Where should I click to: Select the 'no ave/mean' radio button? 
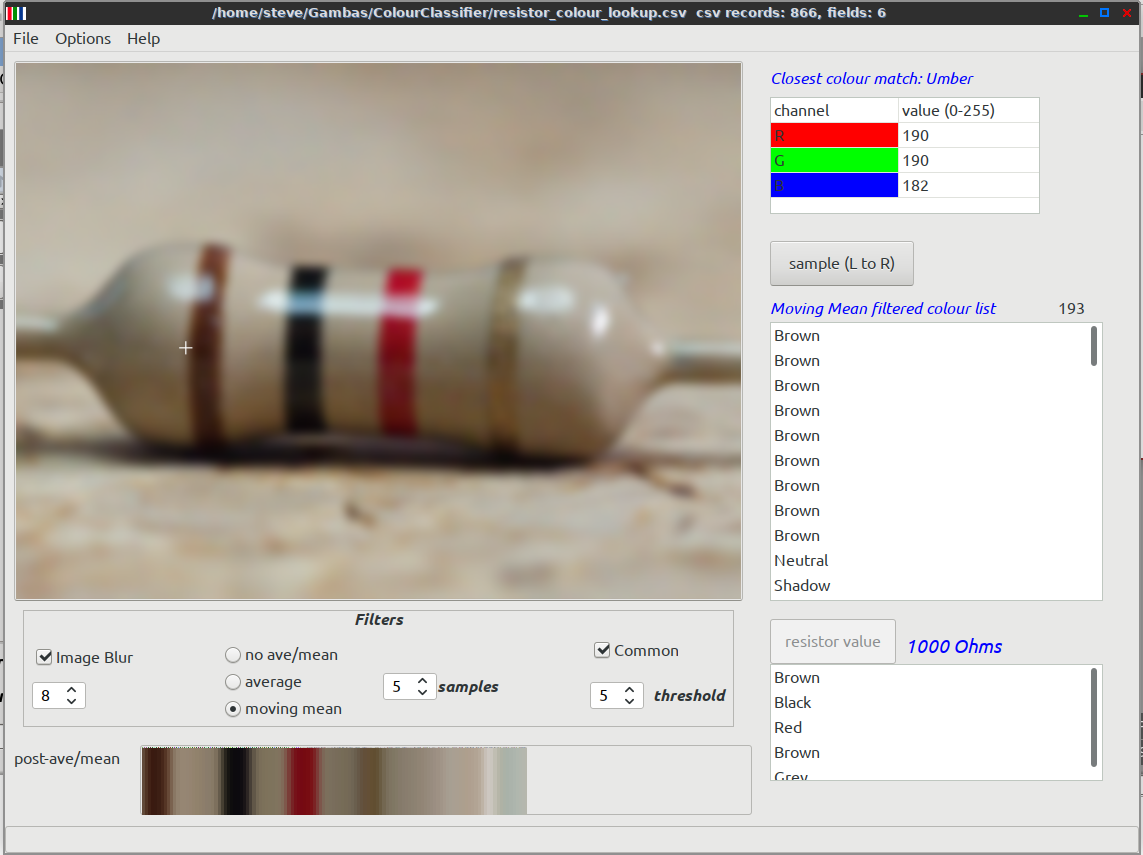(x=233, y=655)
